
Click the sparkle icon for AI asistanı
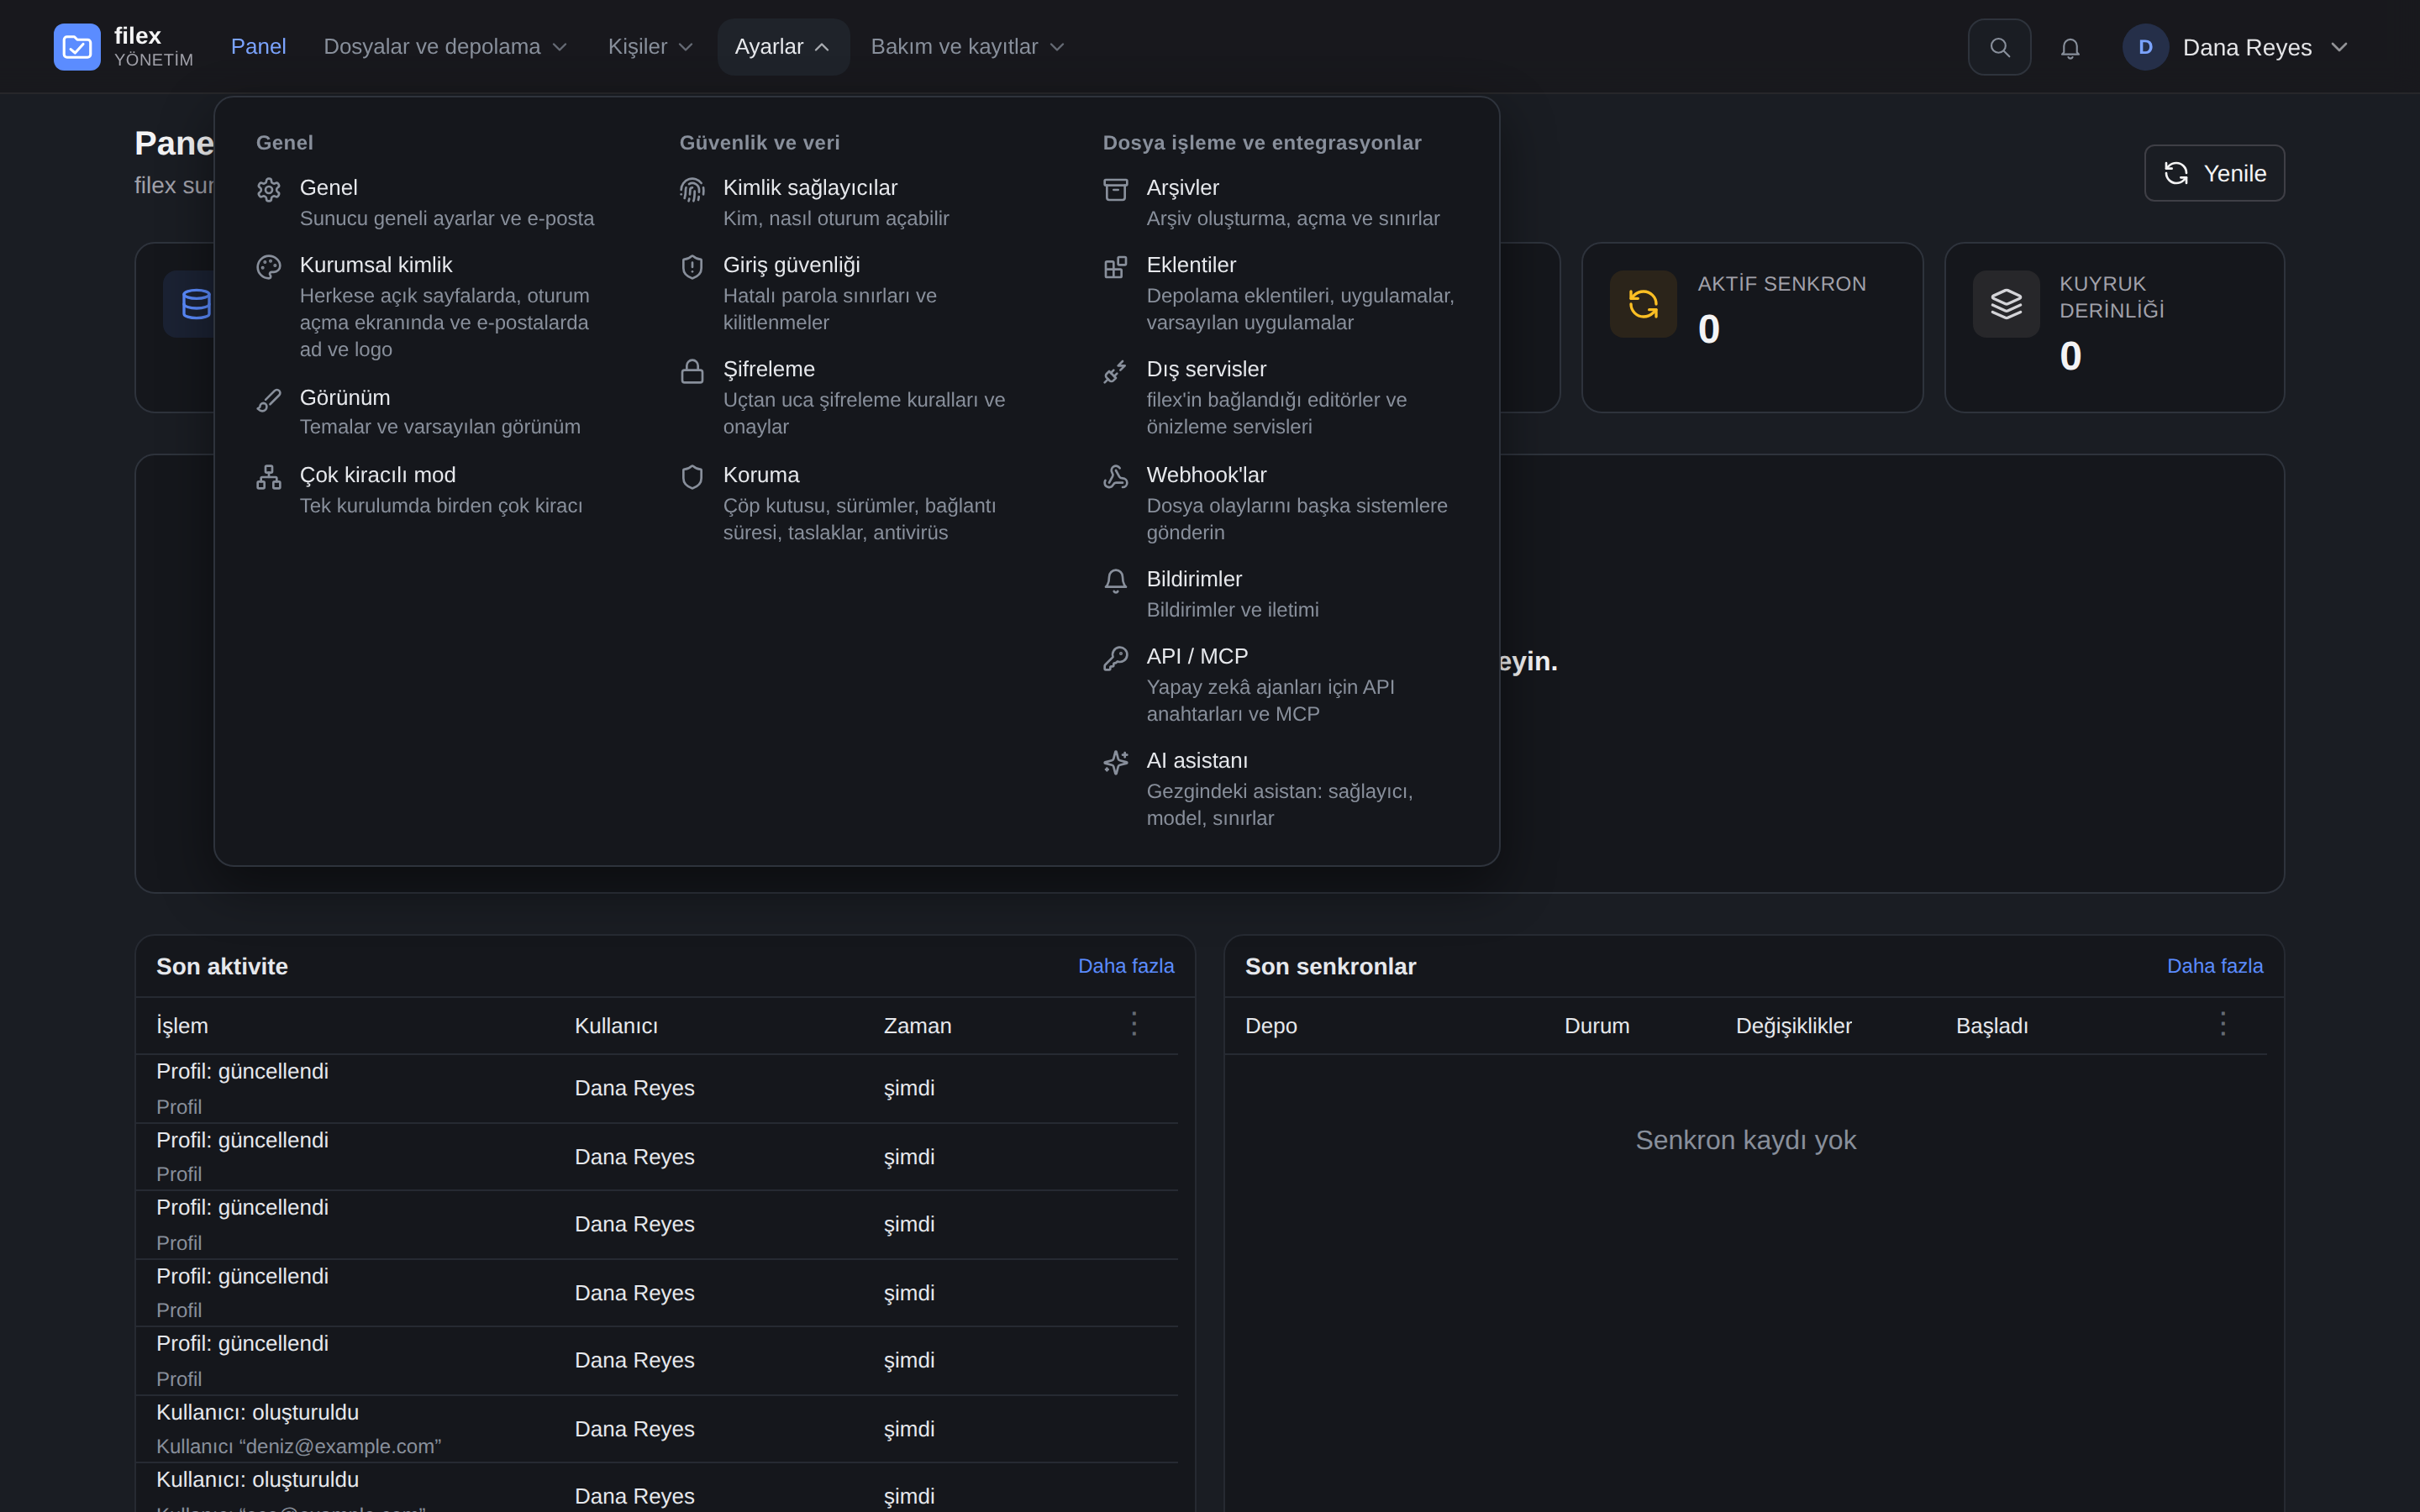tap(1116, 763)
